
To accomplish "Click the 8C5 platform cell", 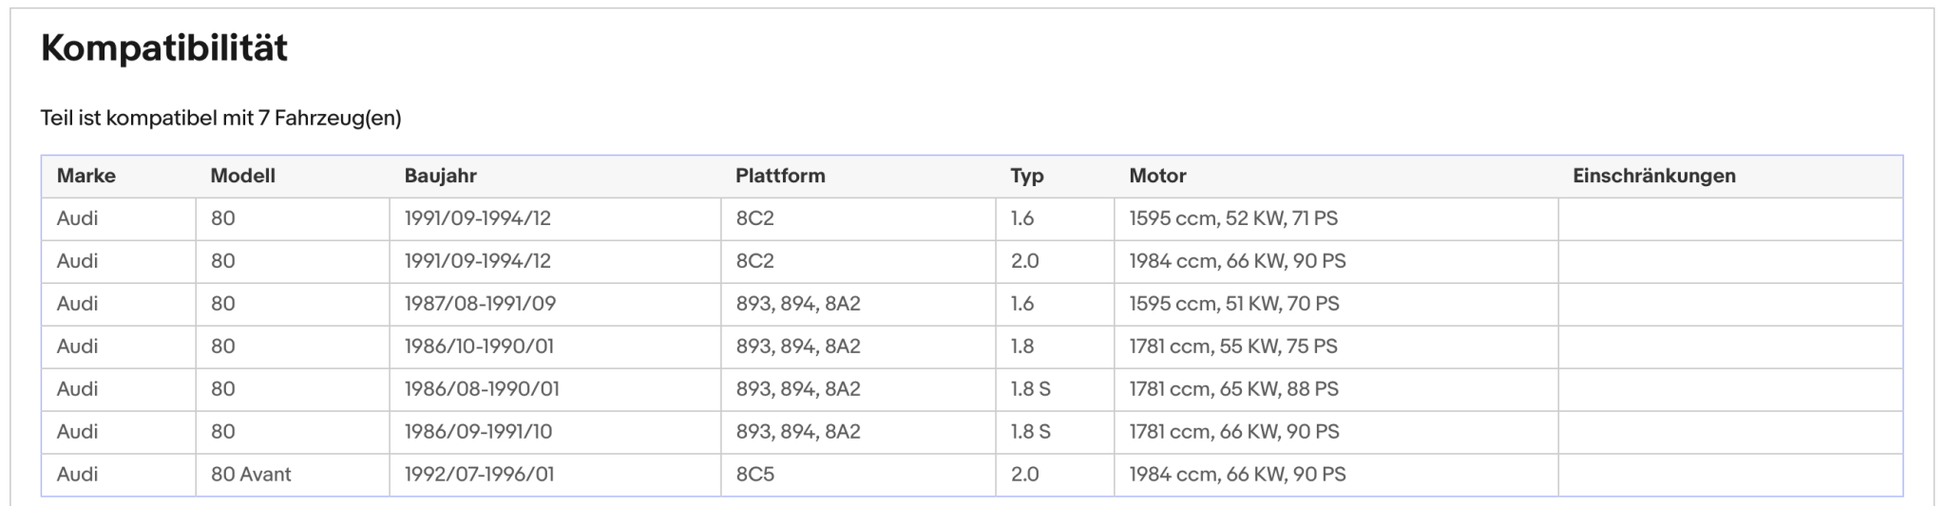I will point(755,474).
